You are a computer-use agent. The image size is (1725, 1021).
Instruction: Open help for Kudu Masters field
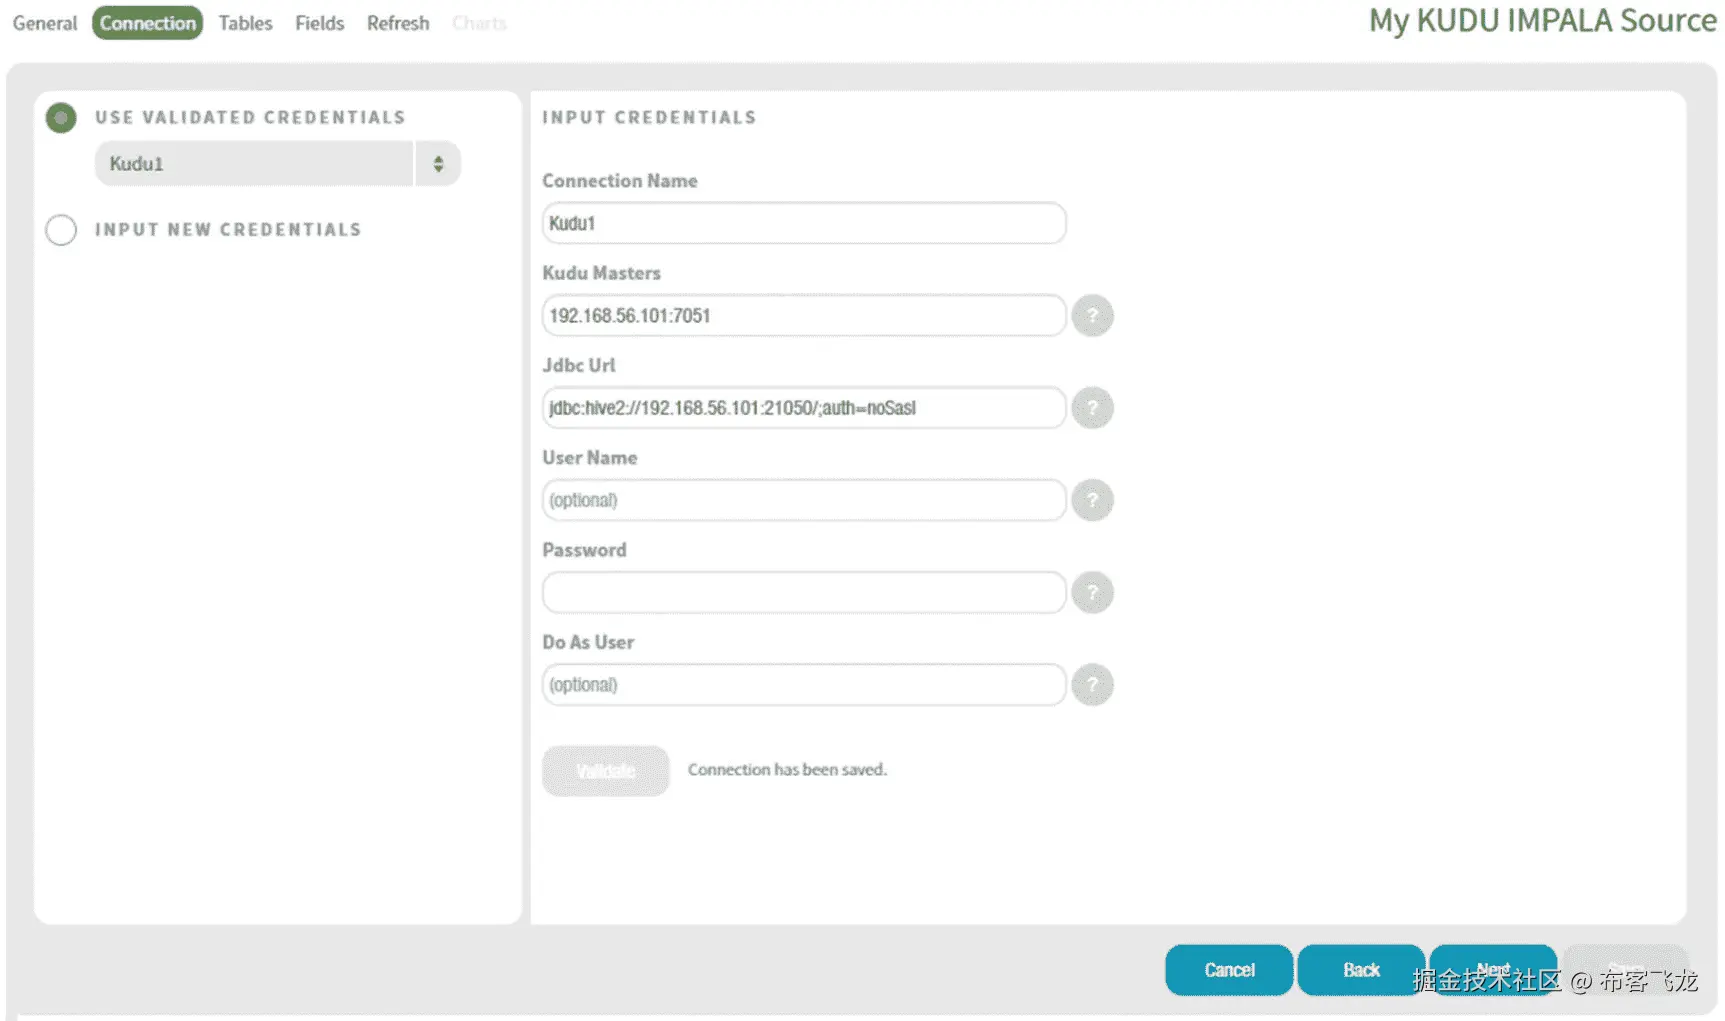[1092, 316]
